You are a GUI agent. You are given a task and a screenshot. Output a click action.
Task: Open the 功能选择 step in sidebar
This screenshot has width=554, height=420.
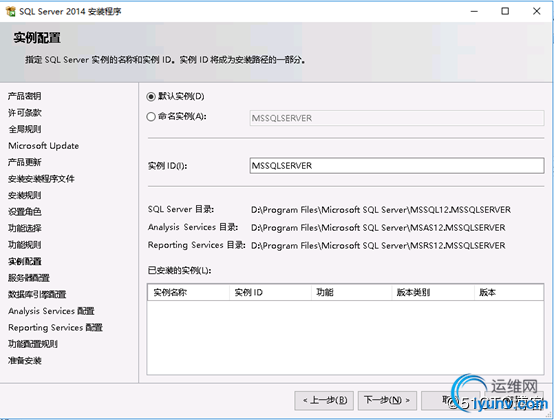(25, 228)
